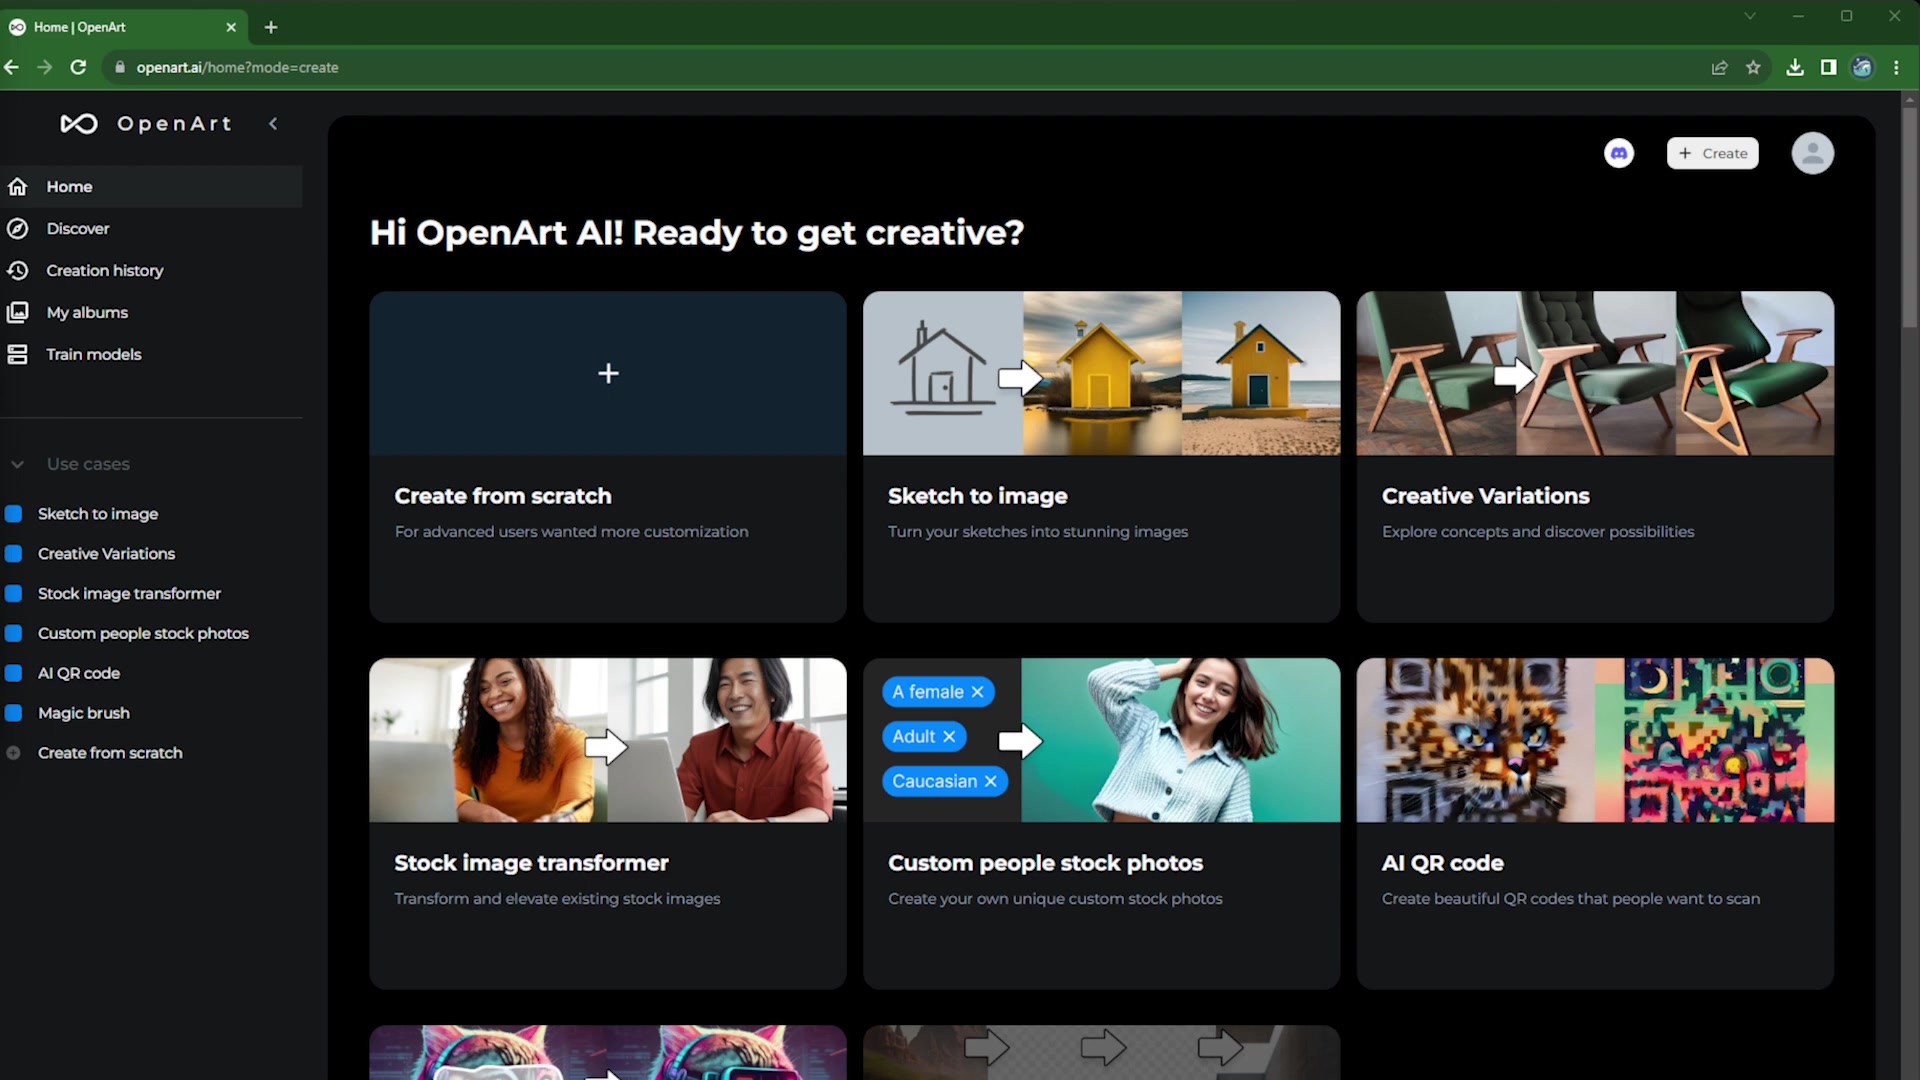Select Creative Variations blue square icon
1920x1080 pixels.
pyautogui.click(x=14, y=554)
